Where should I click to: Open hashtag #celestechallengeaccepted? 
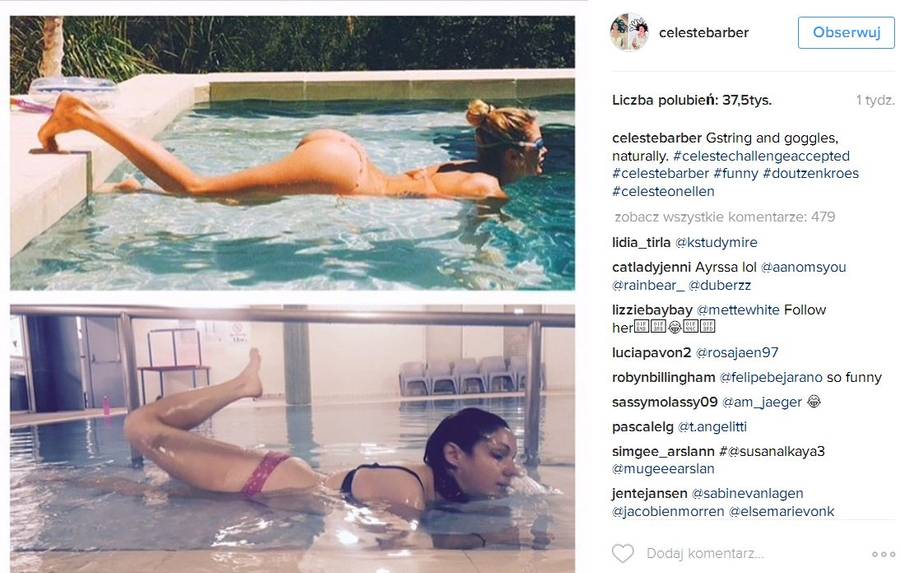(x=761, y=156)
